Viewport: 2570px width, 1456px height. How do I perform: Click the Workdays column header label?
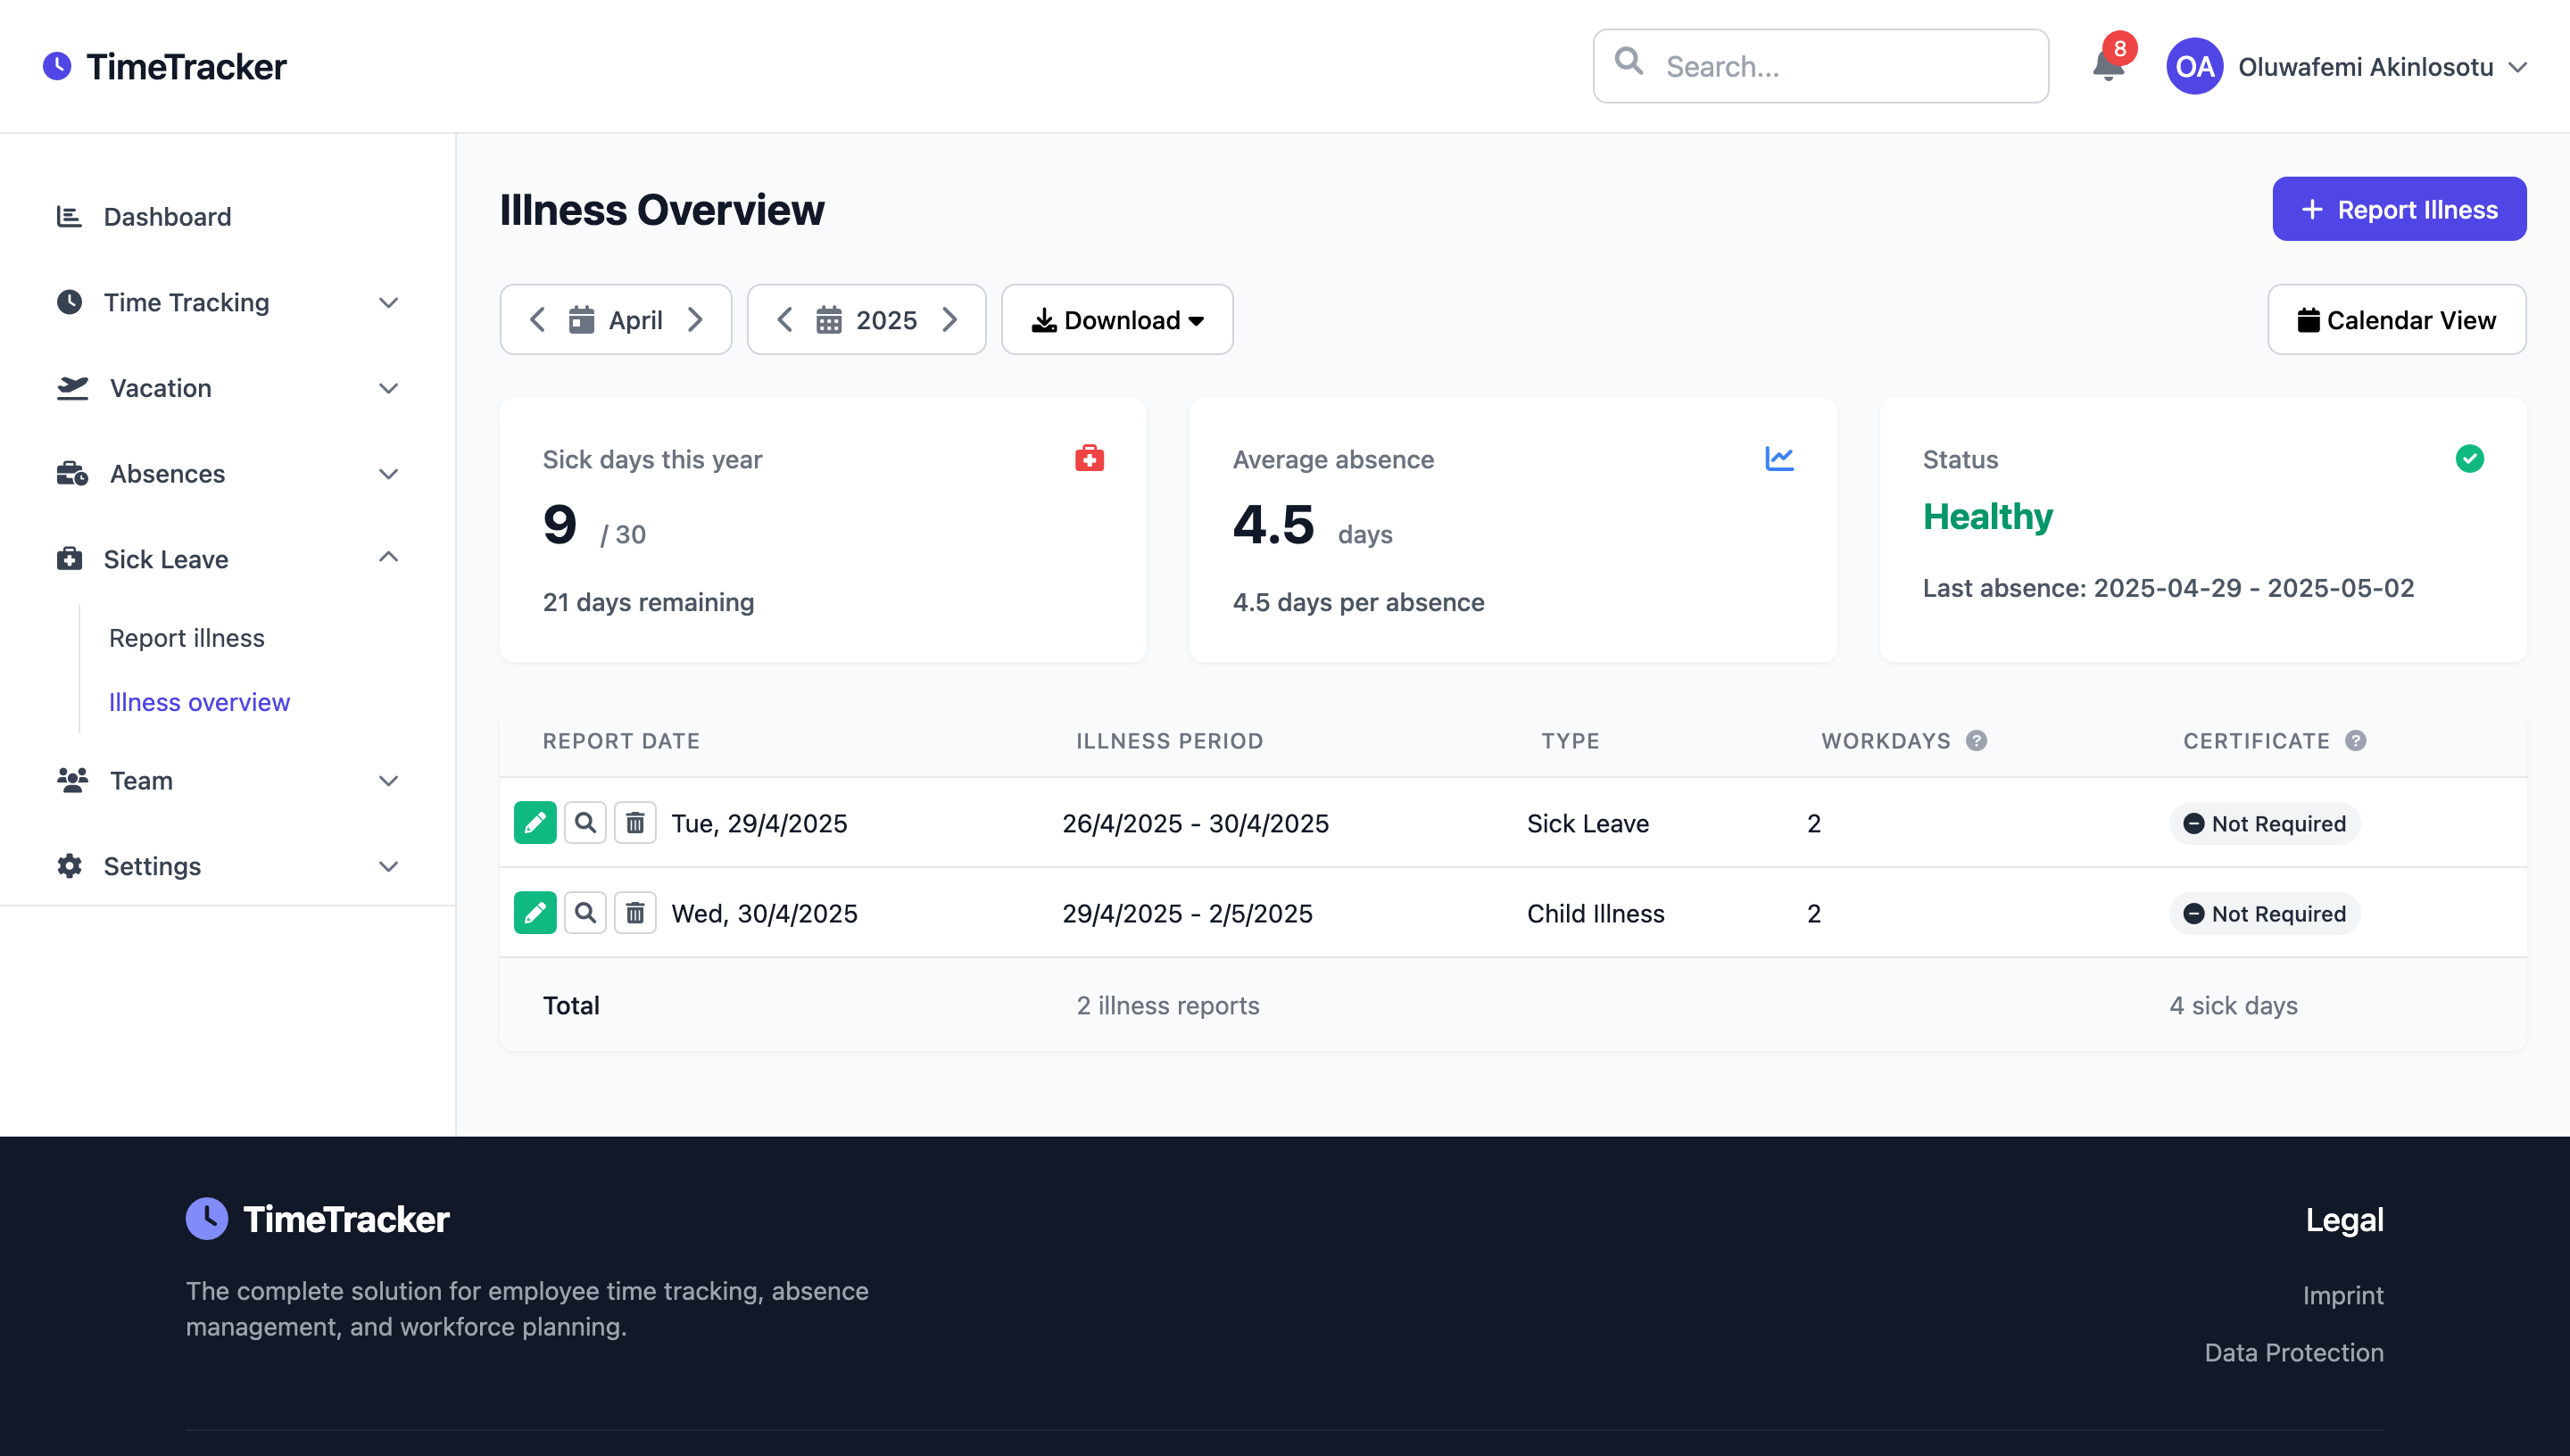1886,741
